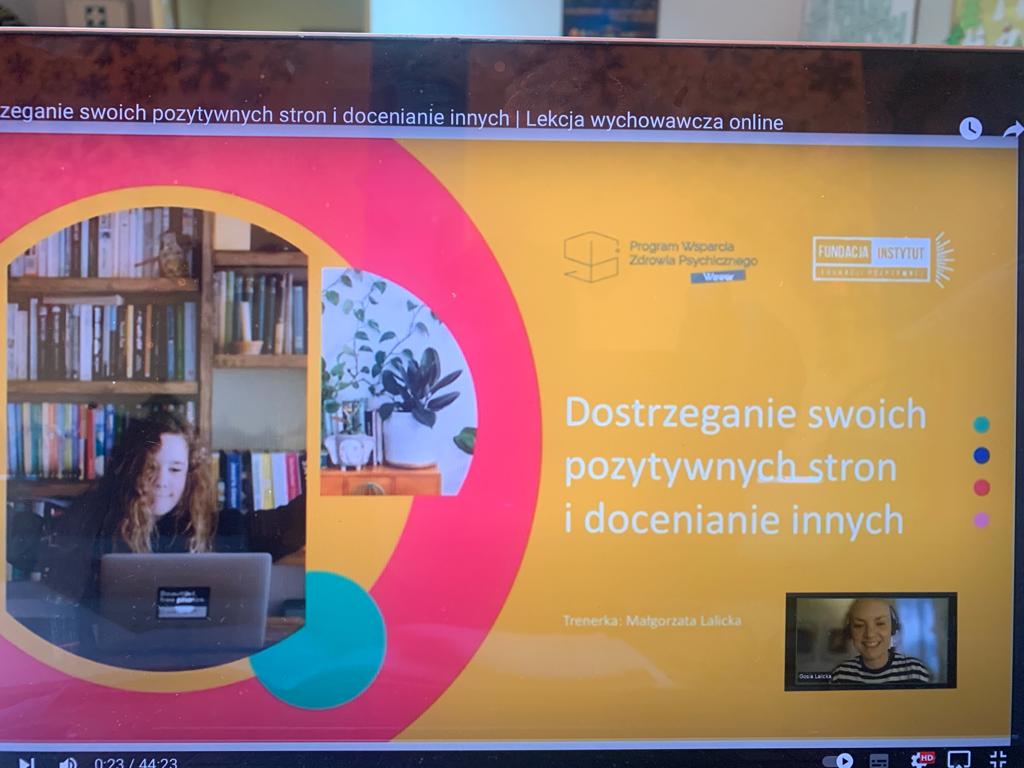Click the video progress bar
This screenshot has height=768, width=1024.
click(500, 744)
